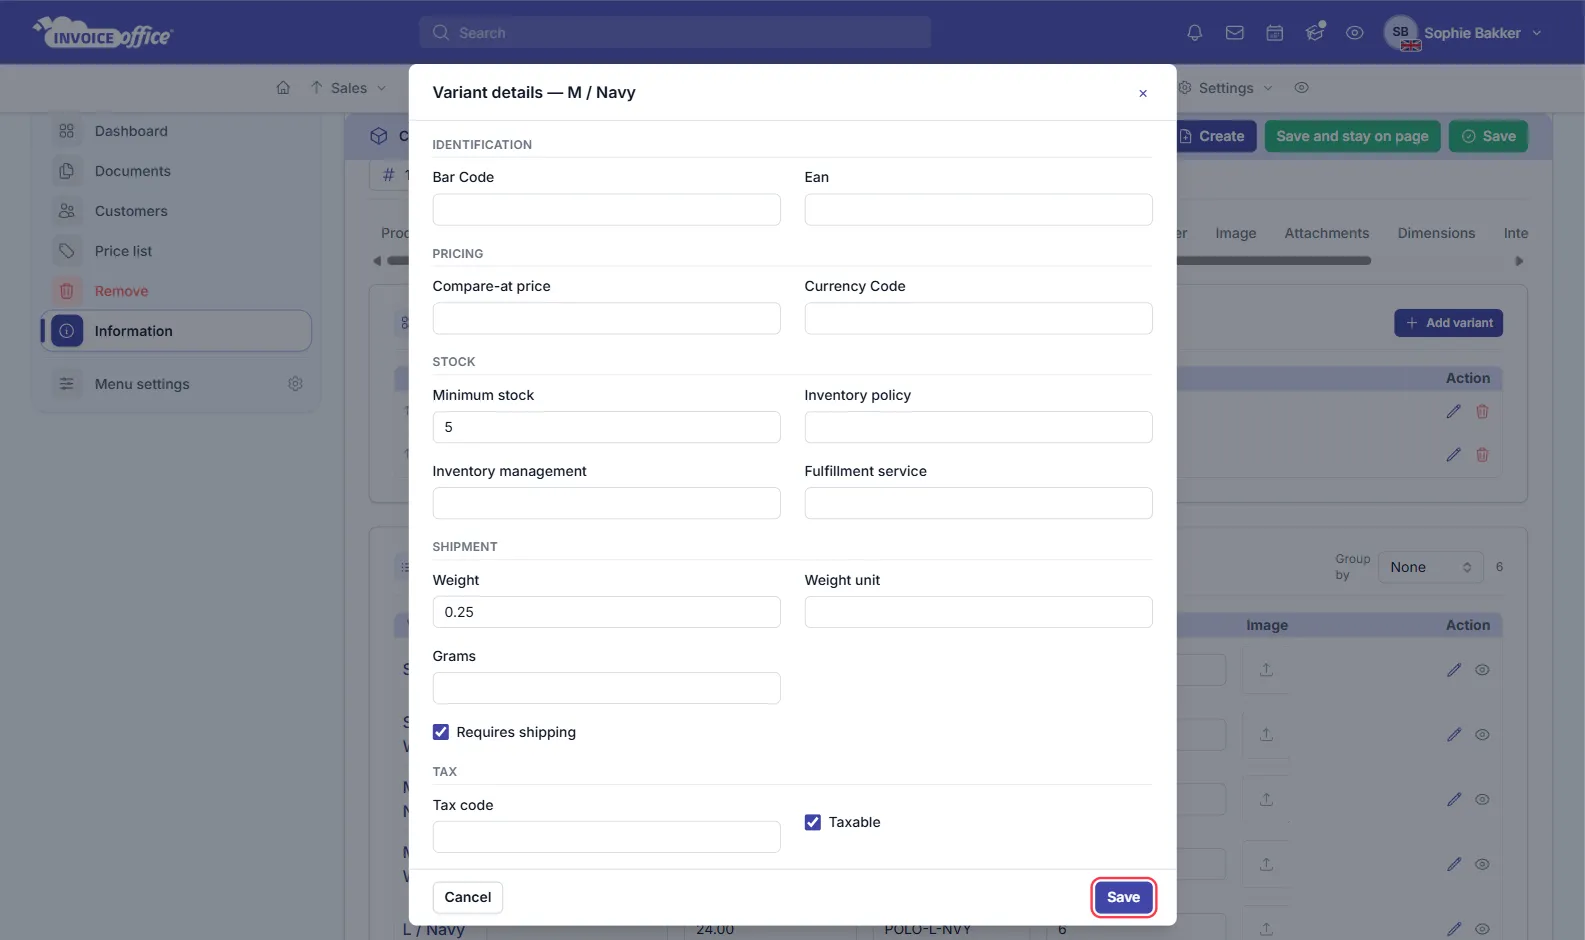
Task: Focus the Ean input field
Action: click(x=978, y=210)
